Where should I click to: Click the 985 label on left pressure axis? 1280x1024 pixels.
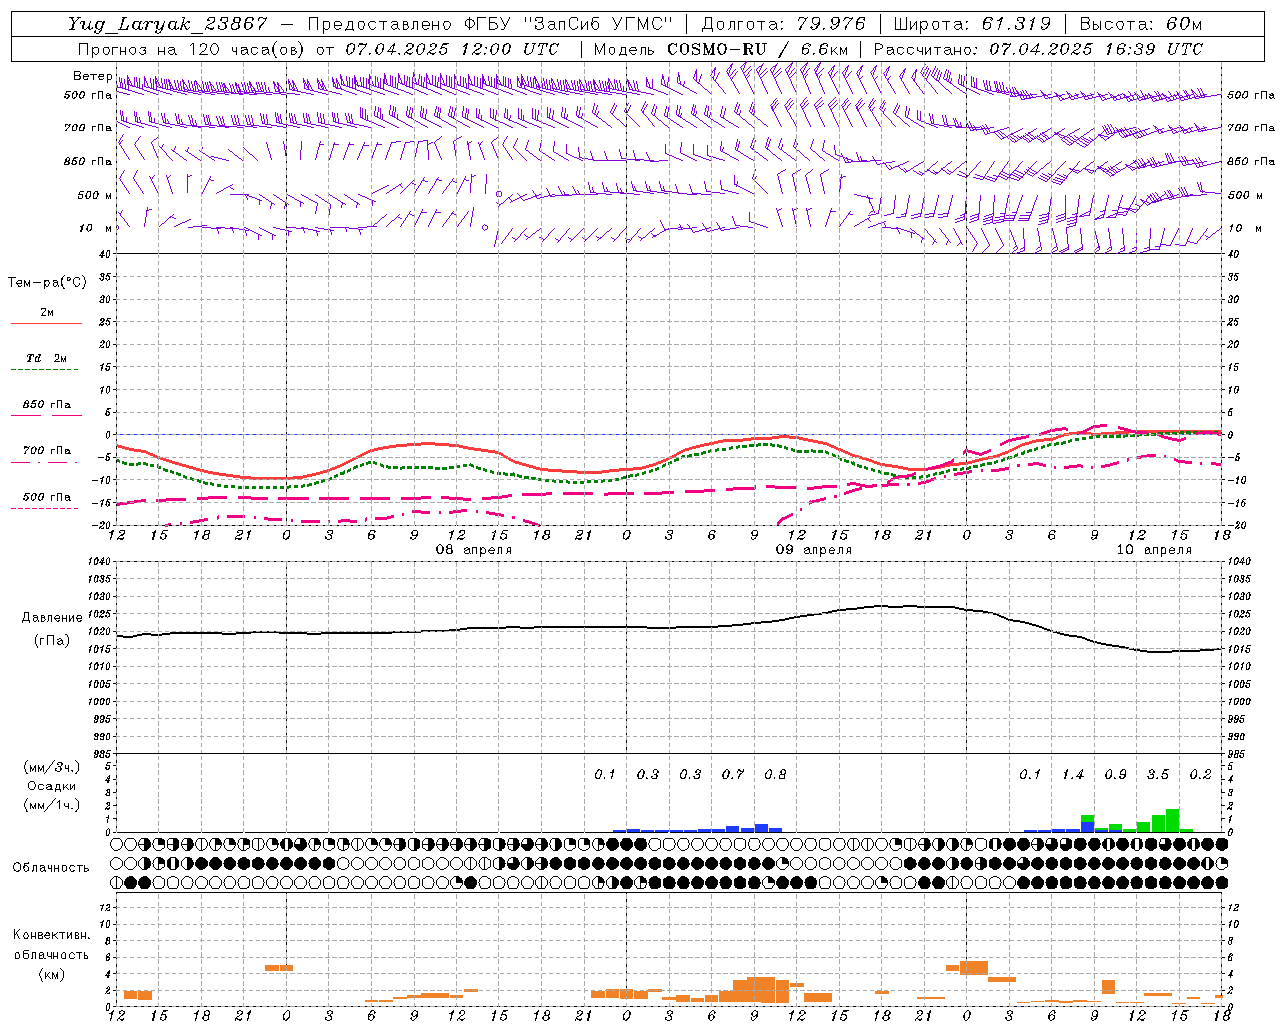[x=103, y=754]
